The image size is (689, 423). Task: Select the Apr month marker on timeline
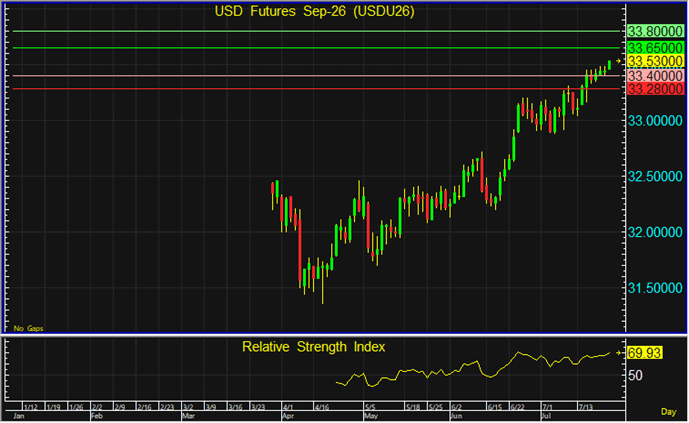pos(288,416)
